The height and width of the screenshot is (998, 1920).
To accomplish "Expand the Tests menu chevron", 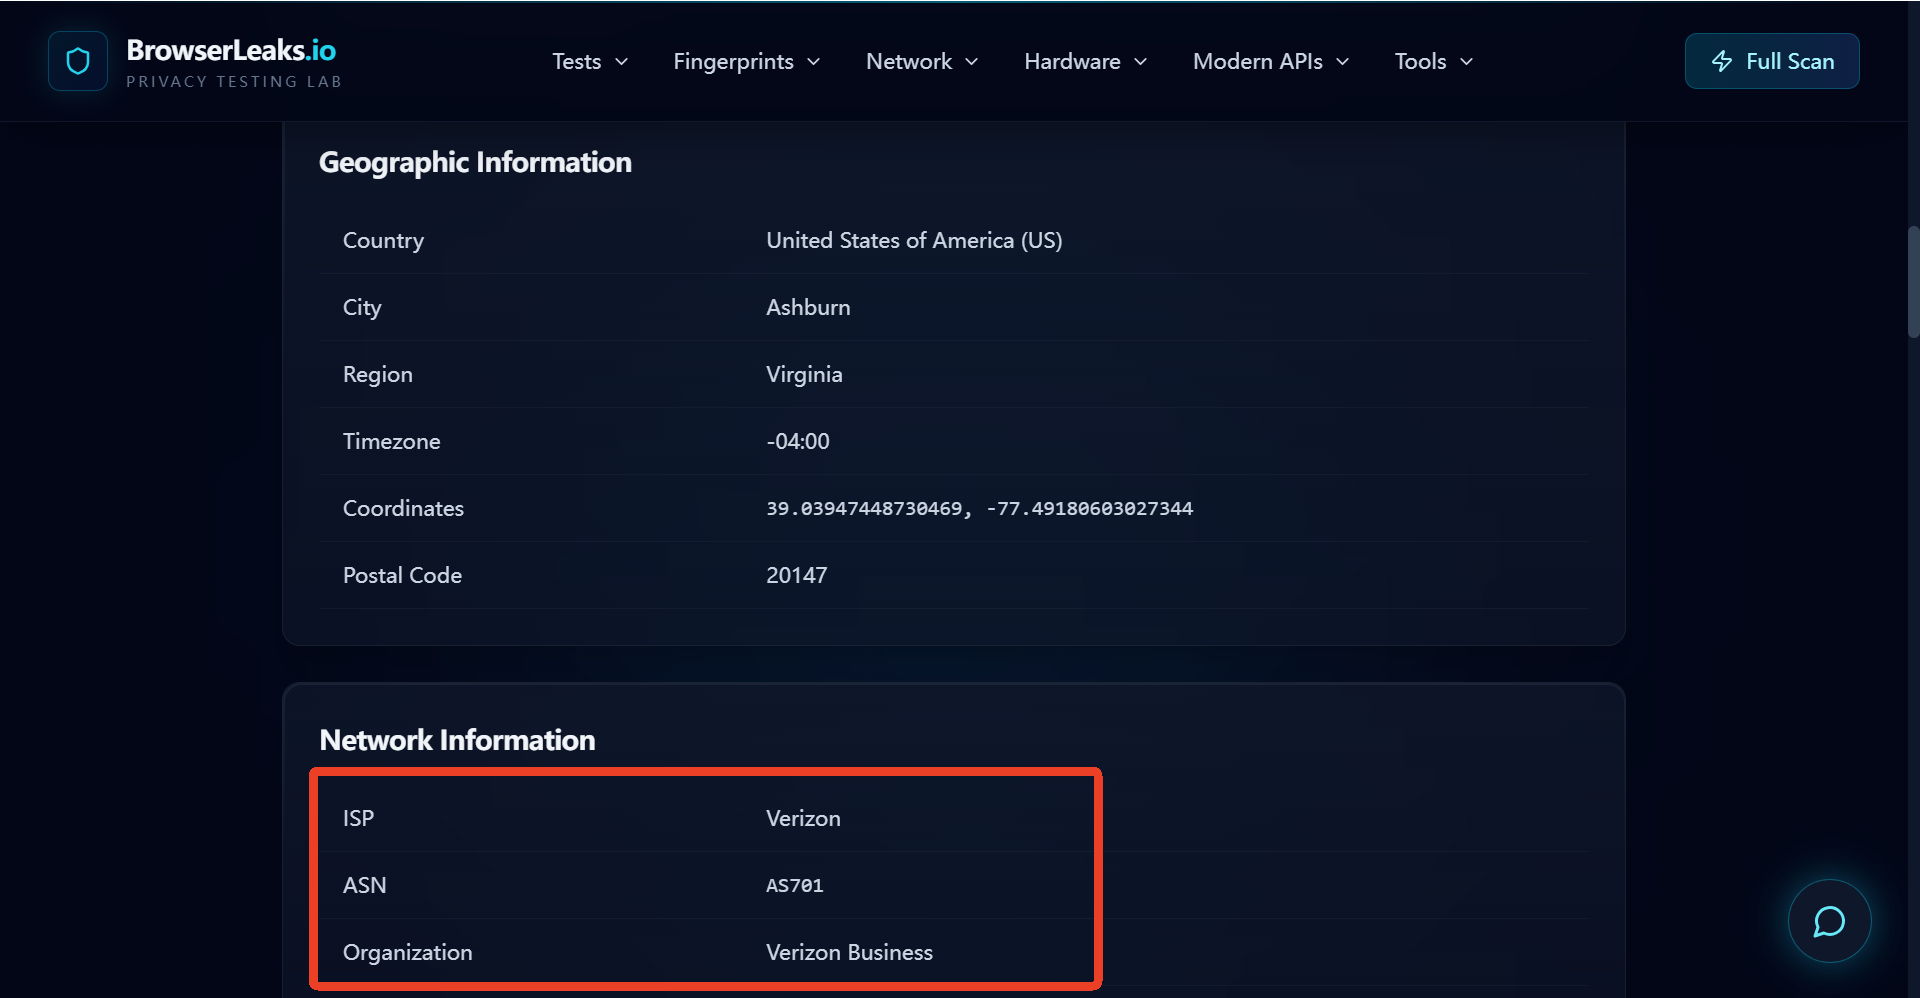I will click(x=621, y=62).
